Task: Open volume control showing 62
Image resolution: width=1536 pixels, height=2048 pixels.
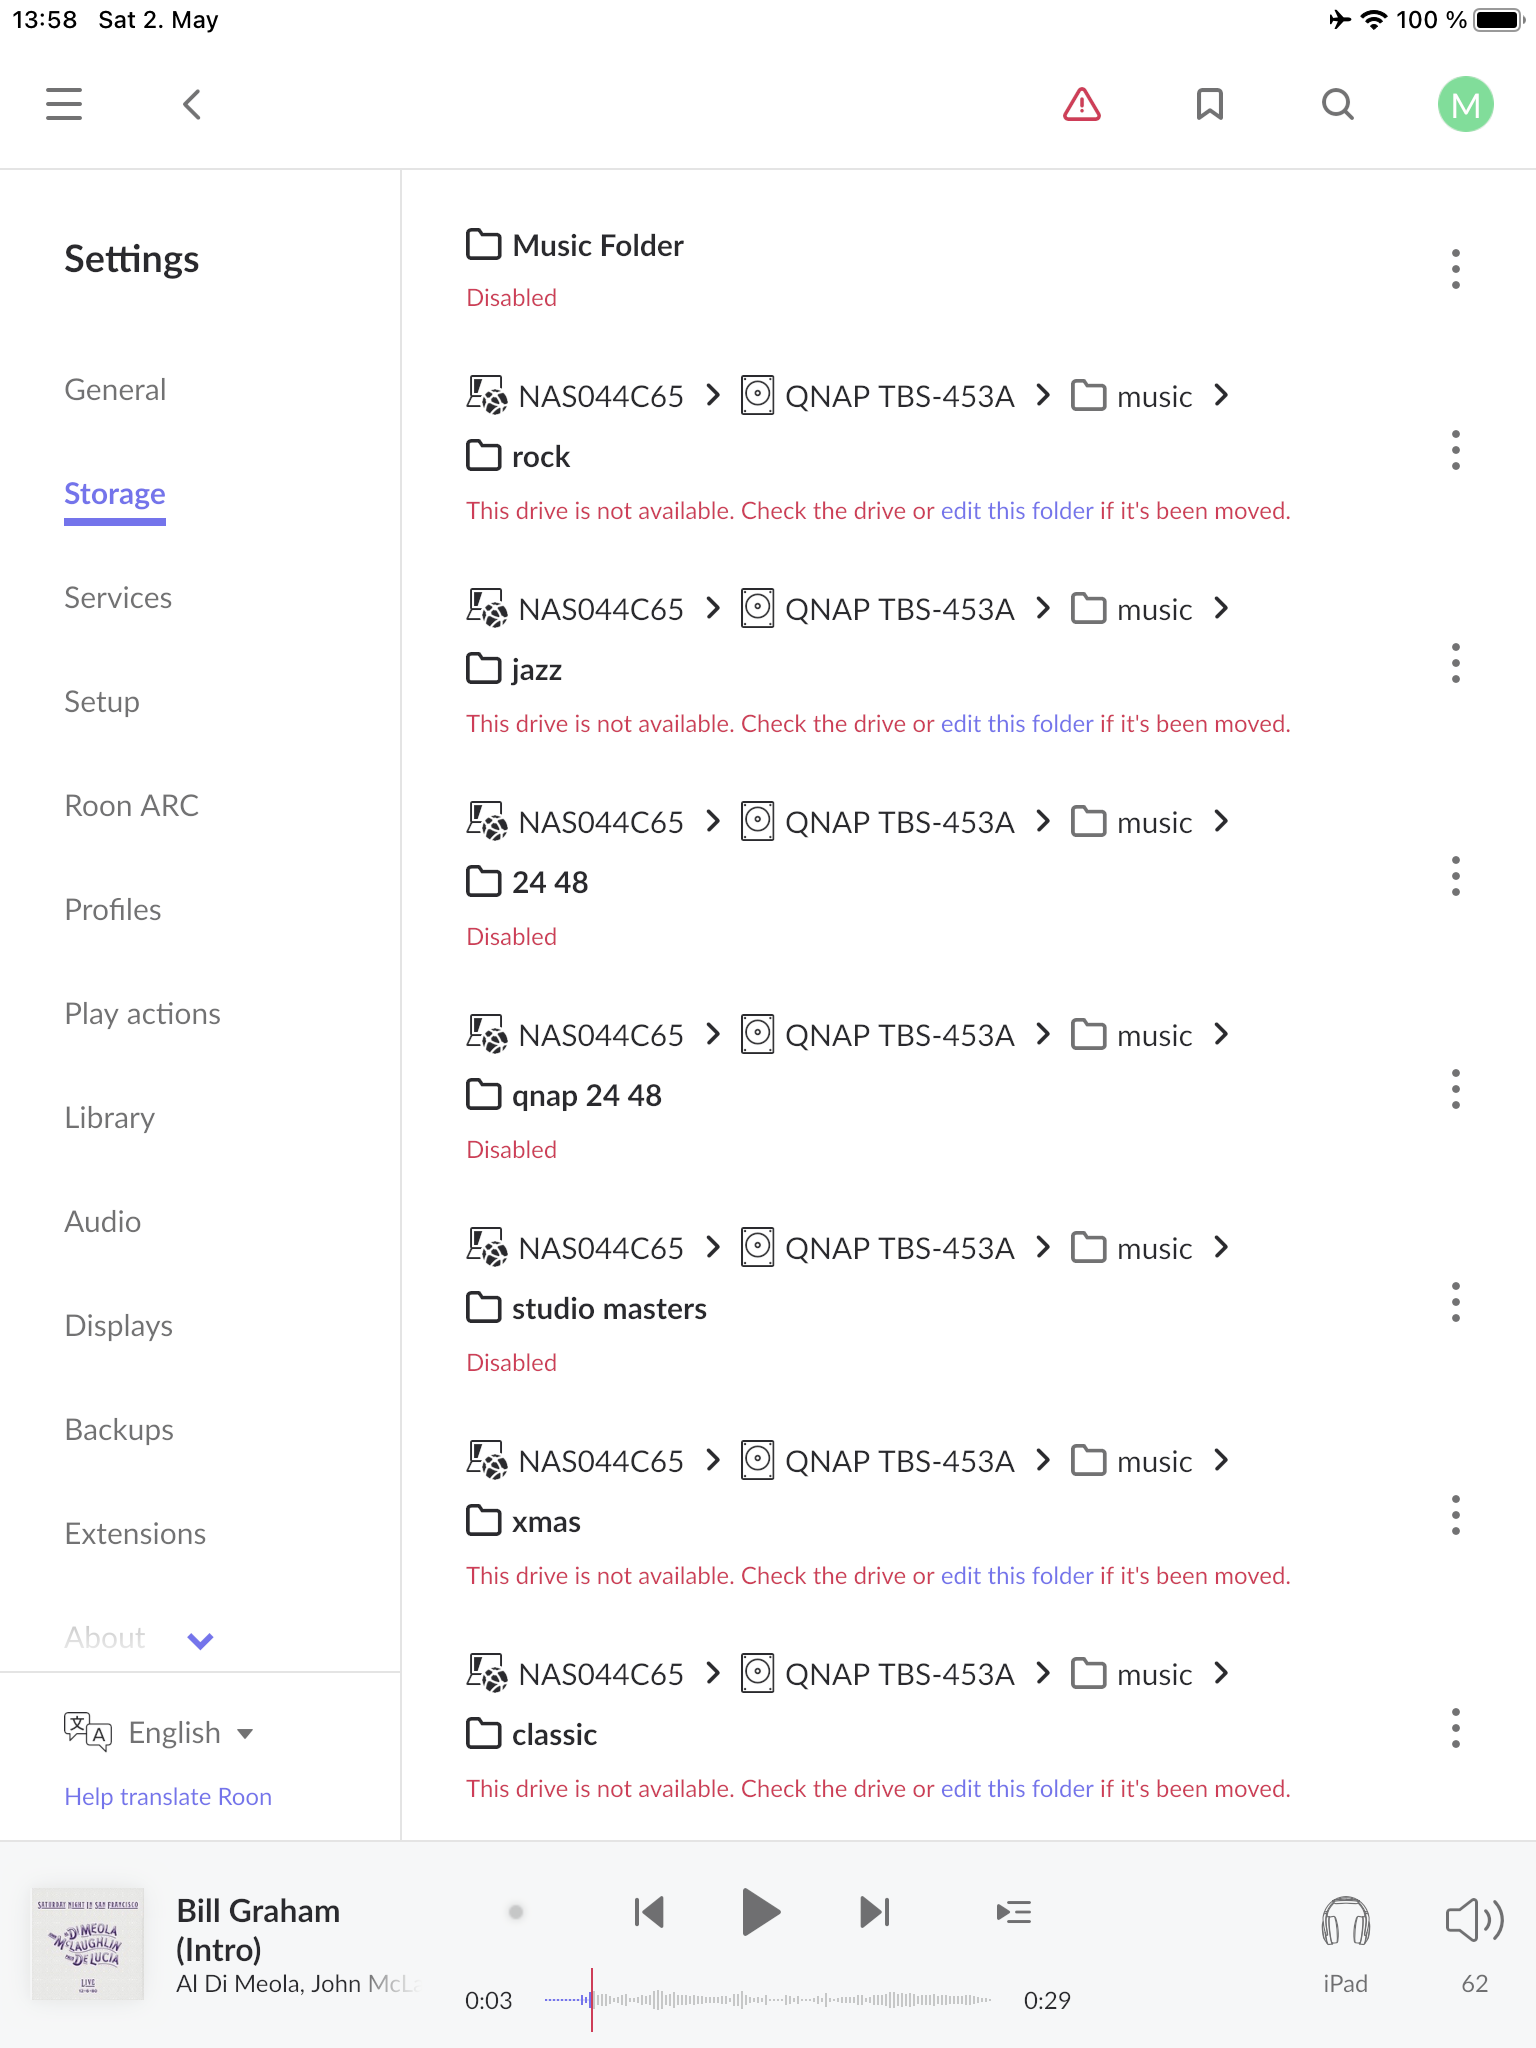Action: pos(1475,1921)
